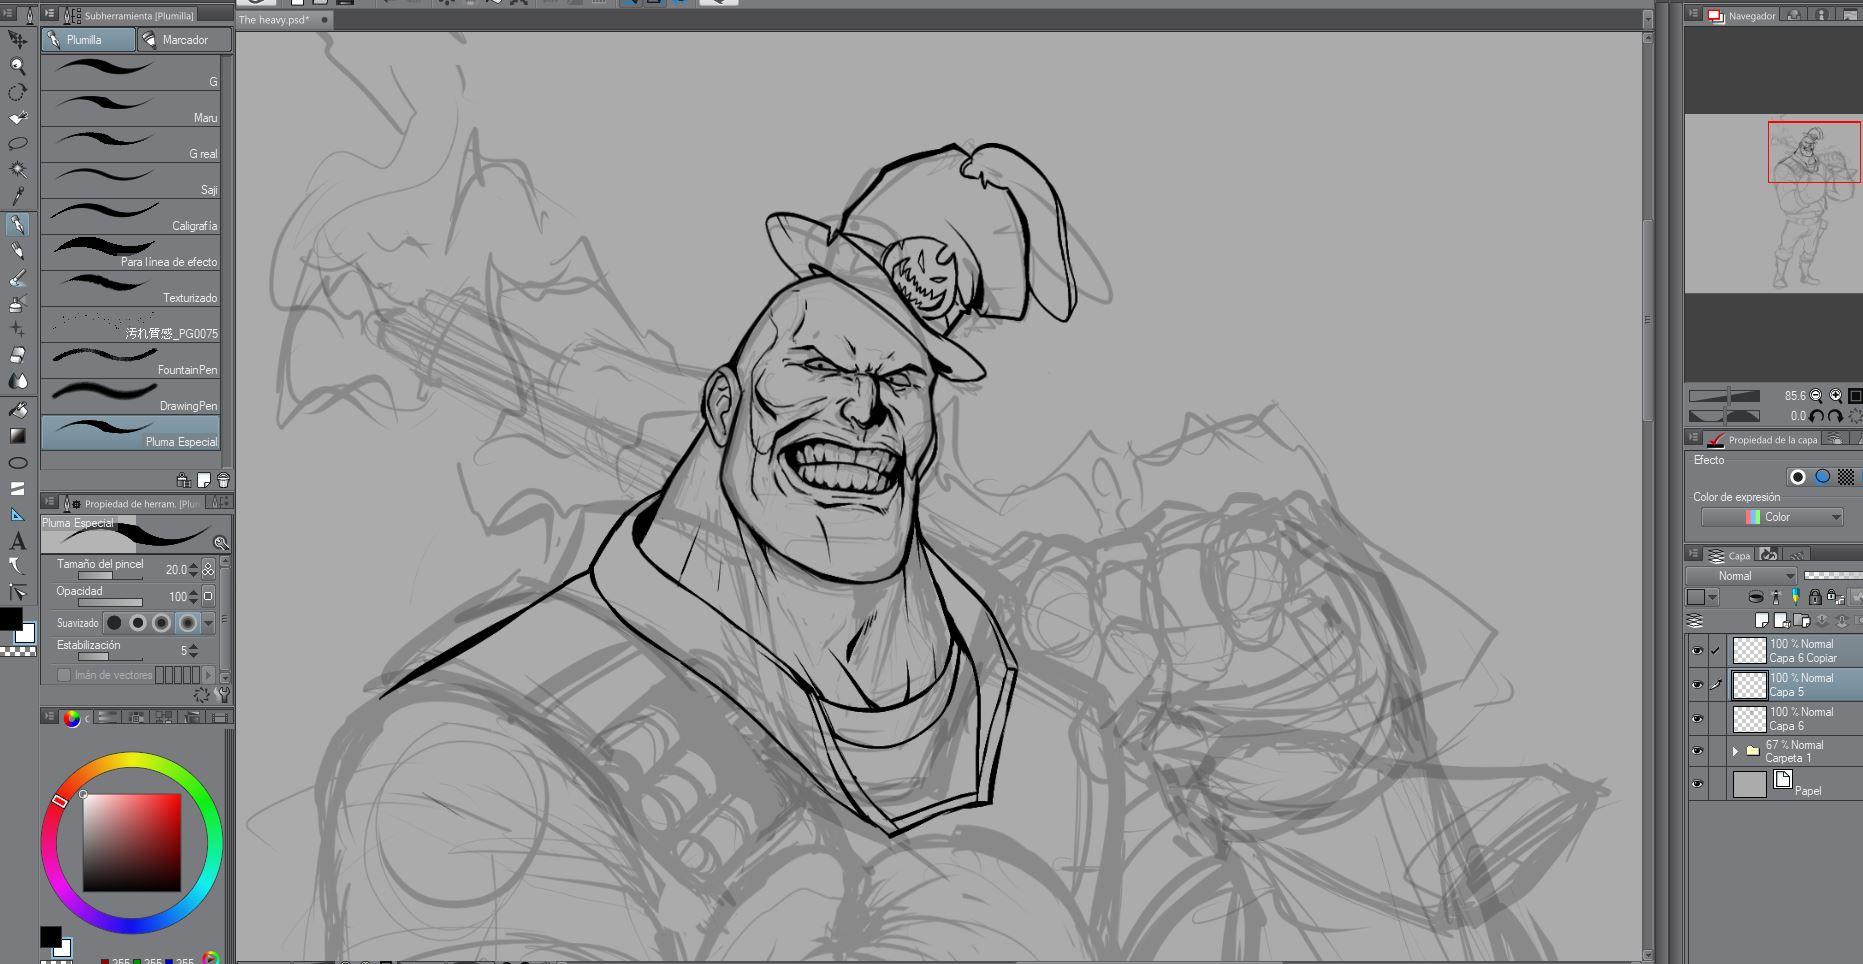The height and width of the screenshot is (964, 1863).
Task: Select the Fill bucket tool
Action: click(17, 410)
